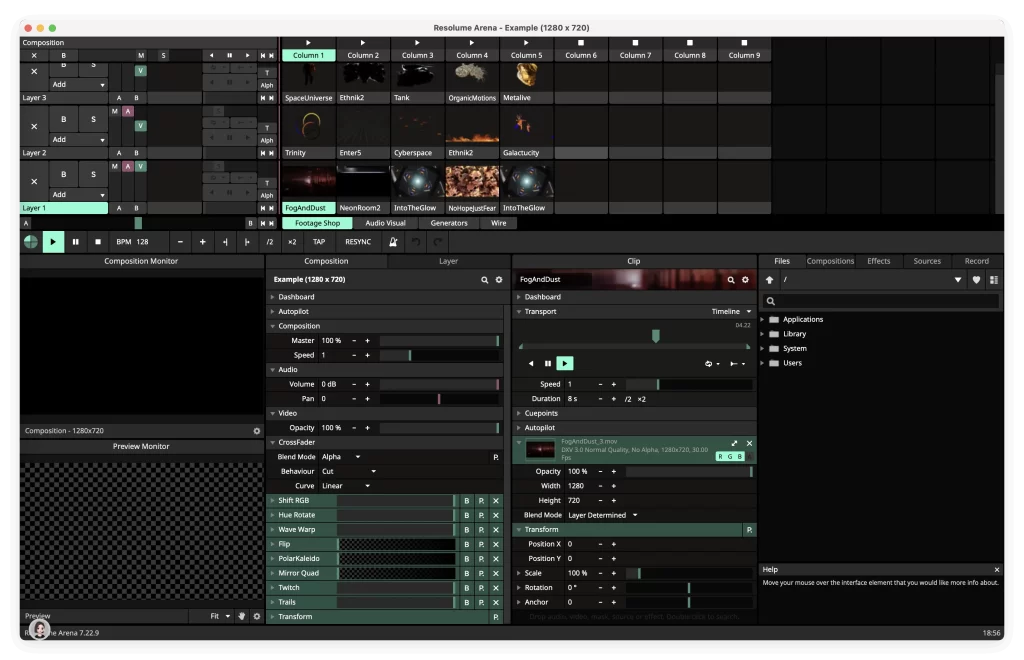Open the Layer Determined blend mode dropdown
The height and width of the screenshot is (660, 1024).
pyautogui.click(x=600, y=515)
